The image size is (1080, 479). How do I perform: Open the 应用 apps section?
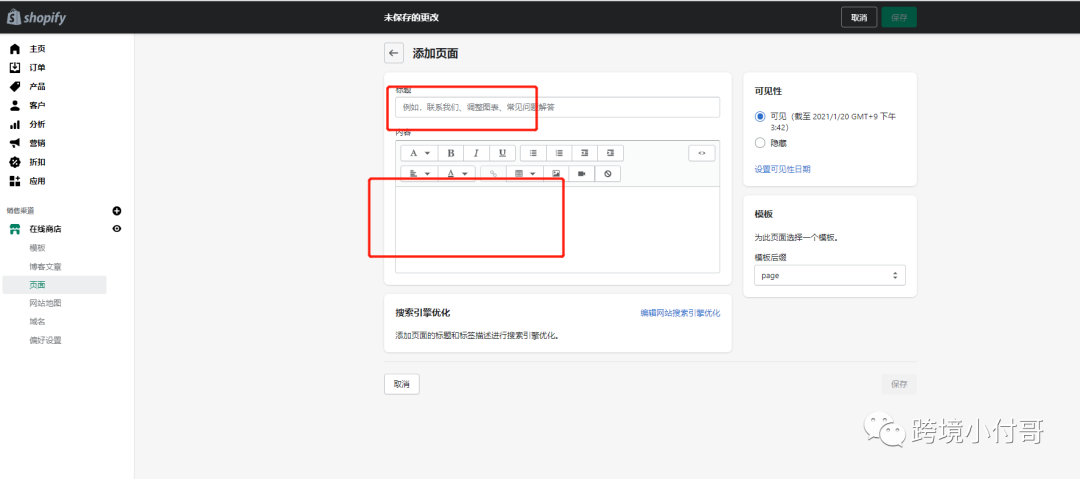tap(37, 181)
